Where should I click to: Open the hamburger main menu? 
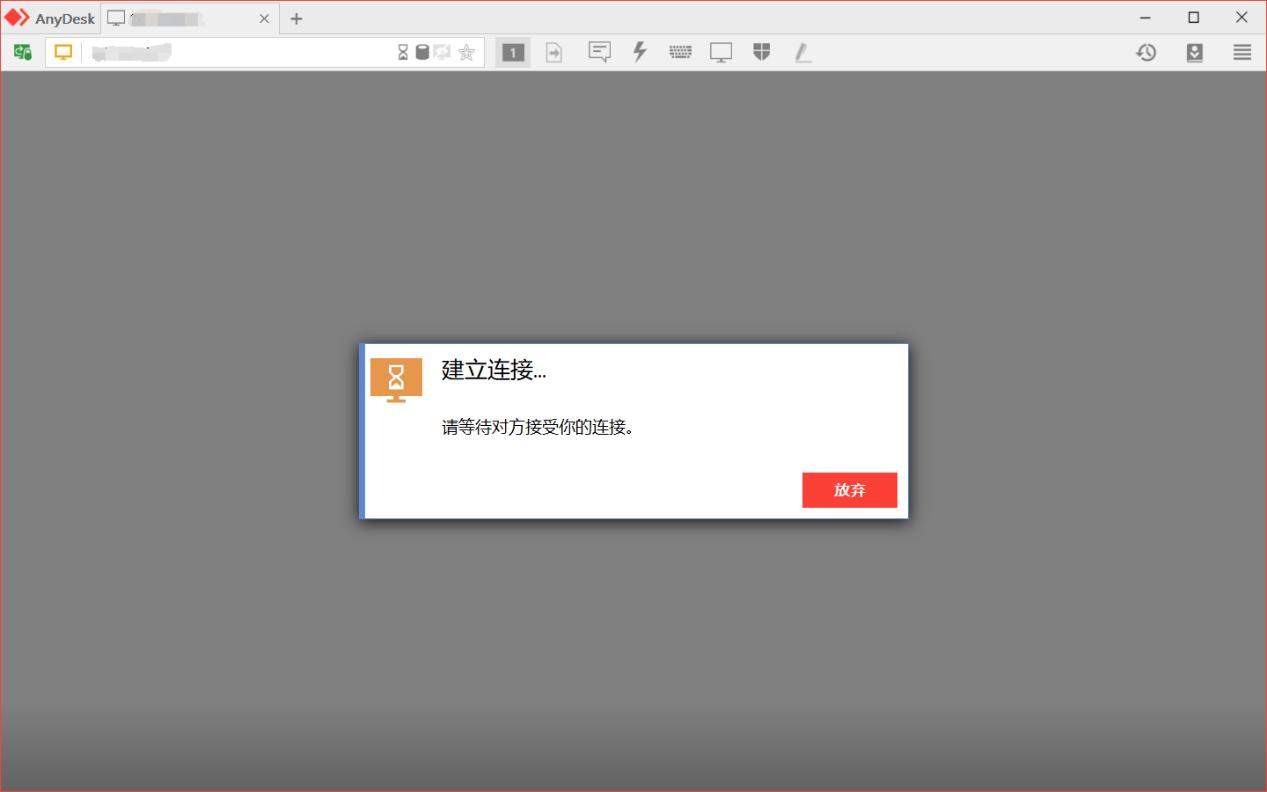coord(1241,52)
